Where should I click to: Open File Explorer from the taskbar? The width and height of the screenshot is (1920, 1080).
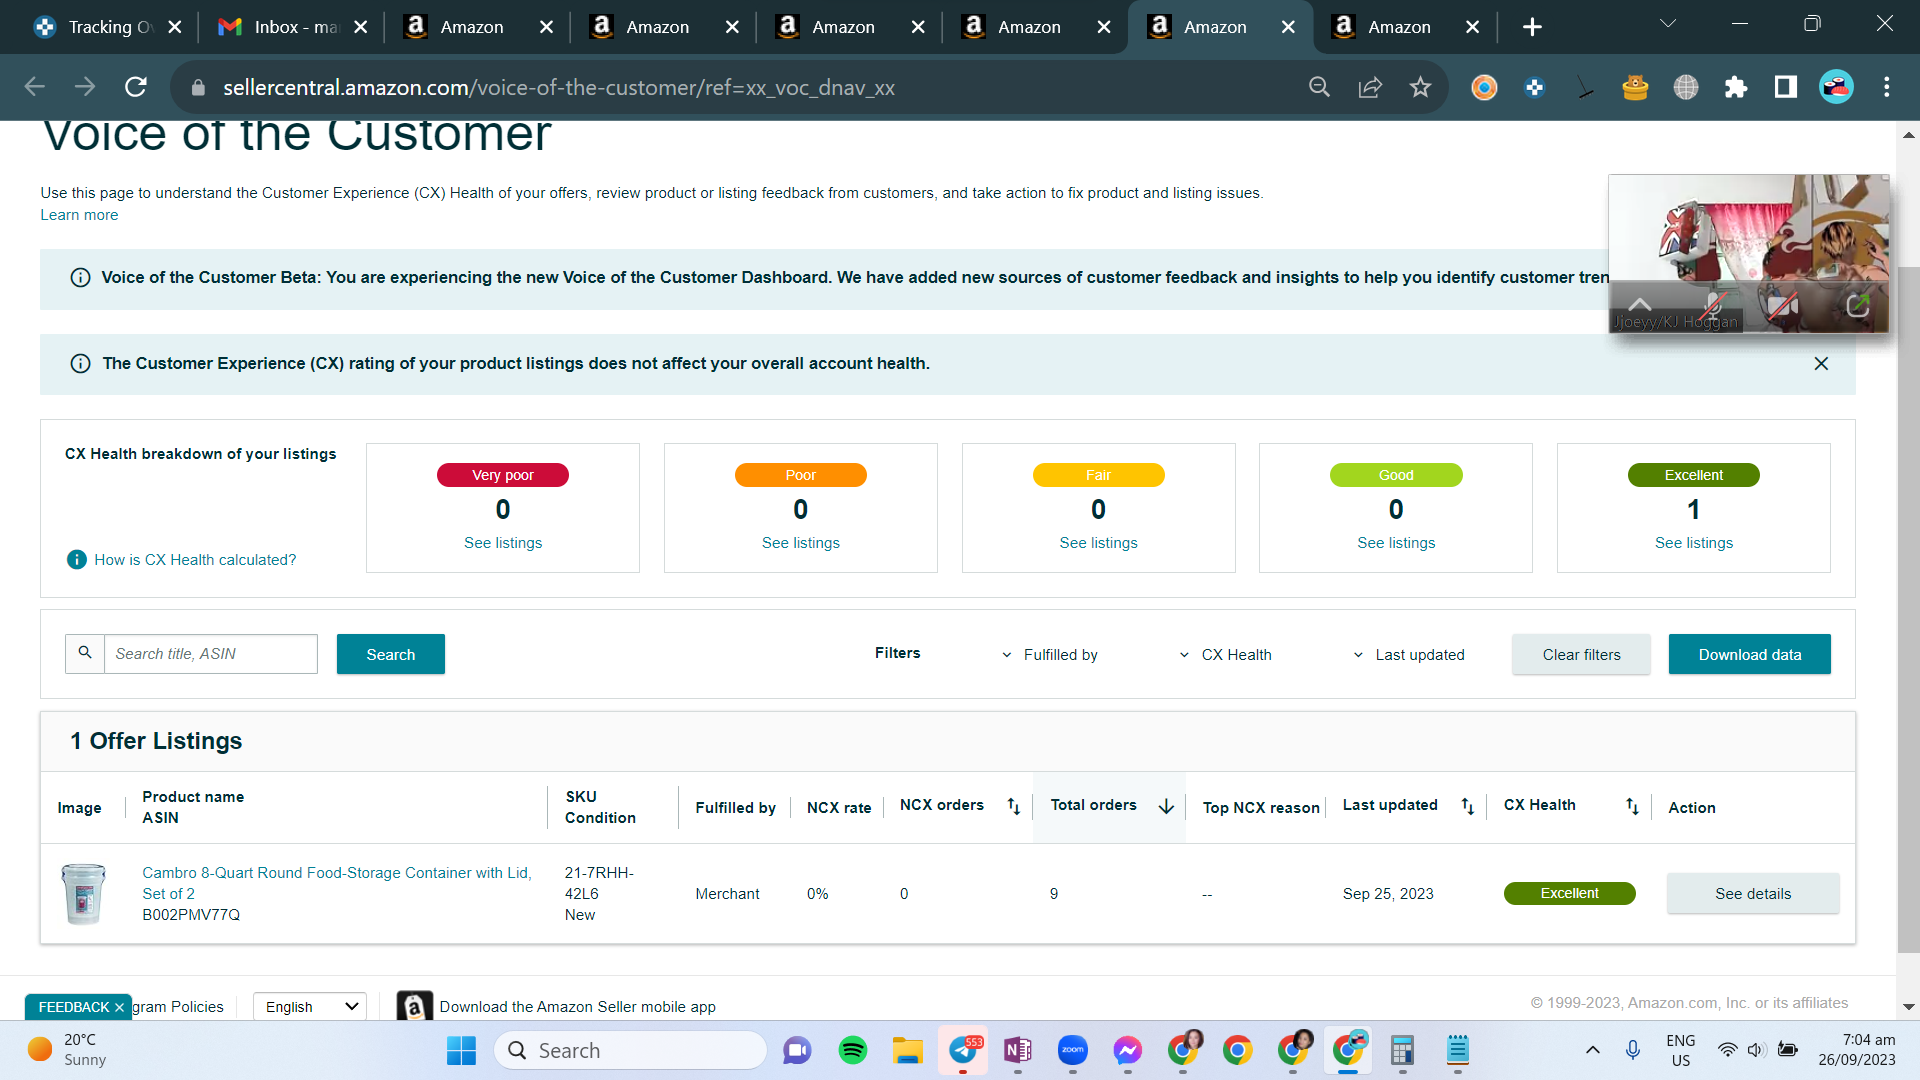tap(908, 1050)
